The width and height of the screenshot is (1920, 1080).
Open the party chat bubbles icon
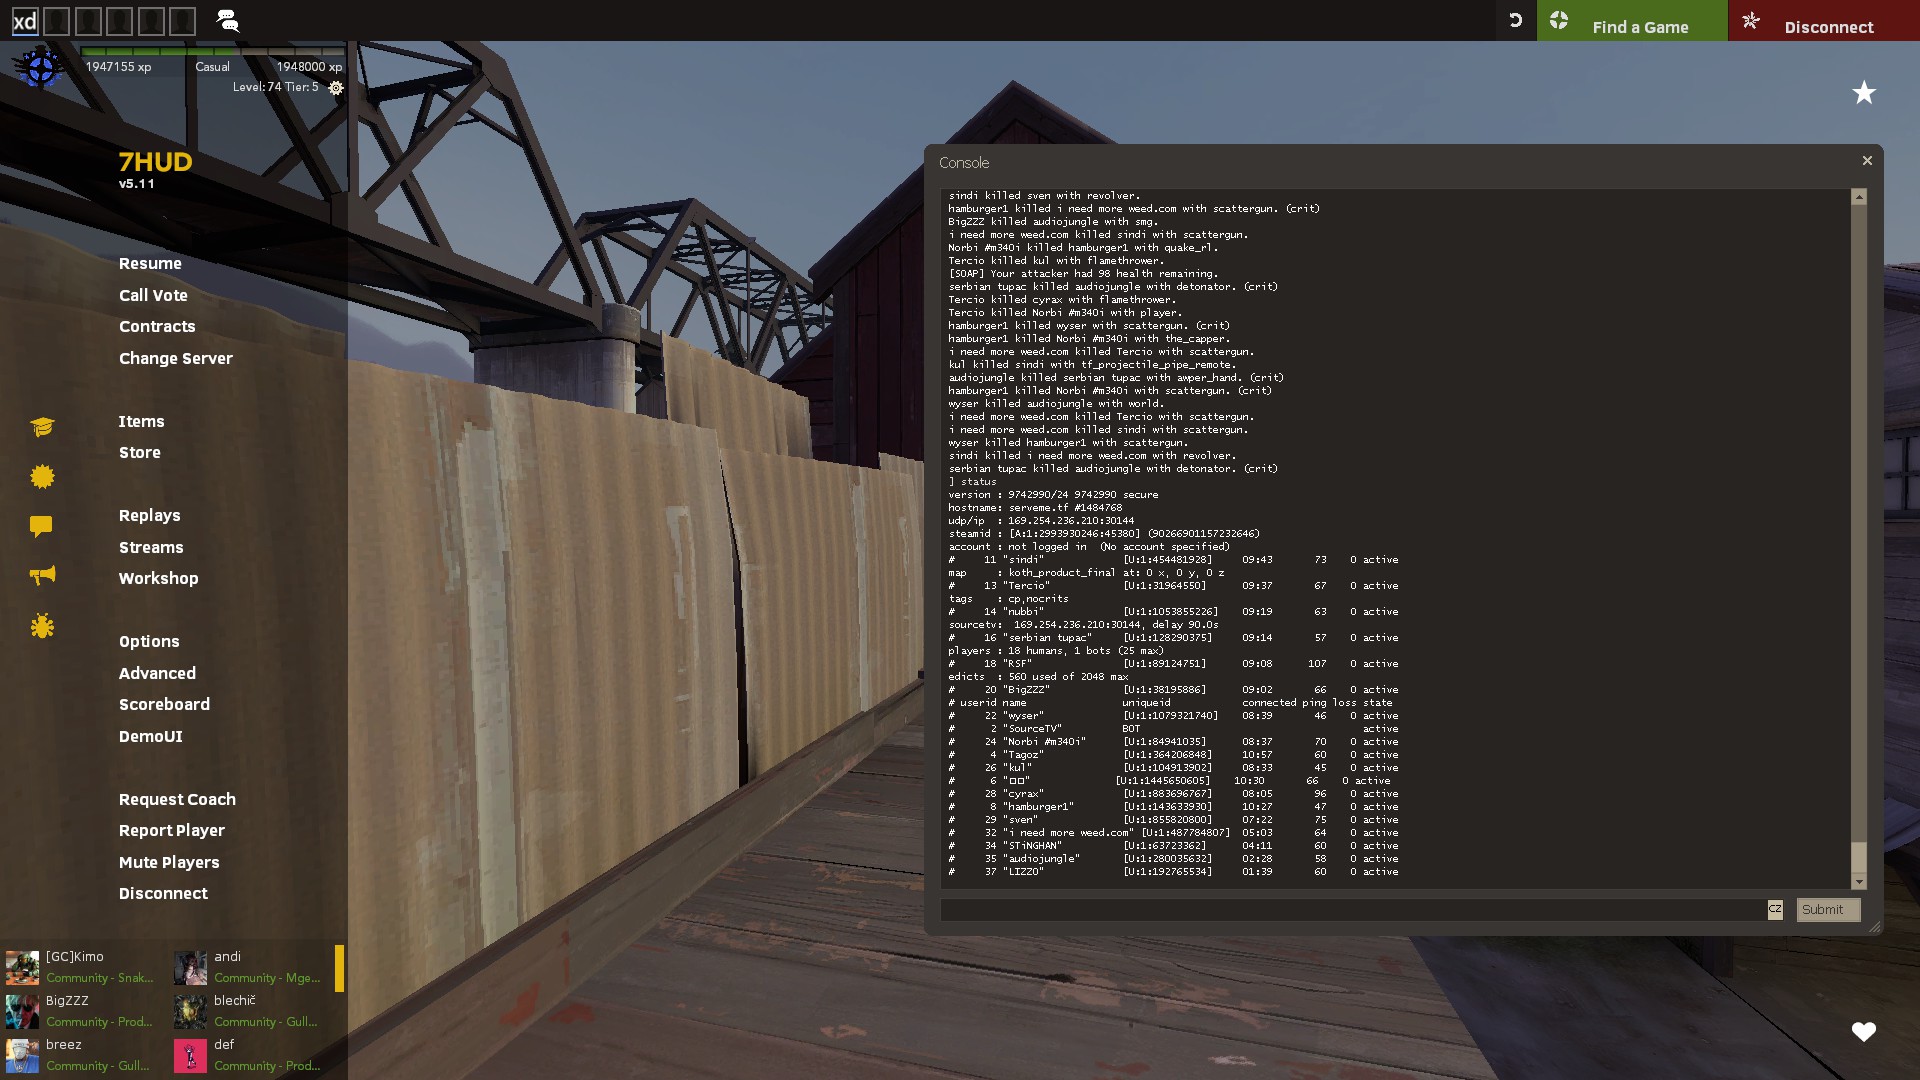228,21
